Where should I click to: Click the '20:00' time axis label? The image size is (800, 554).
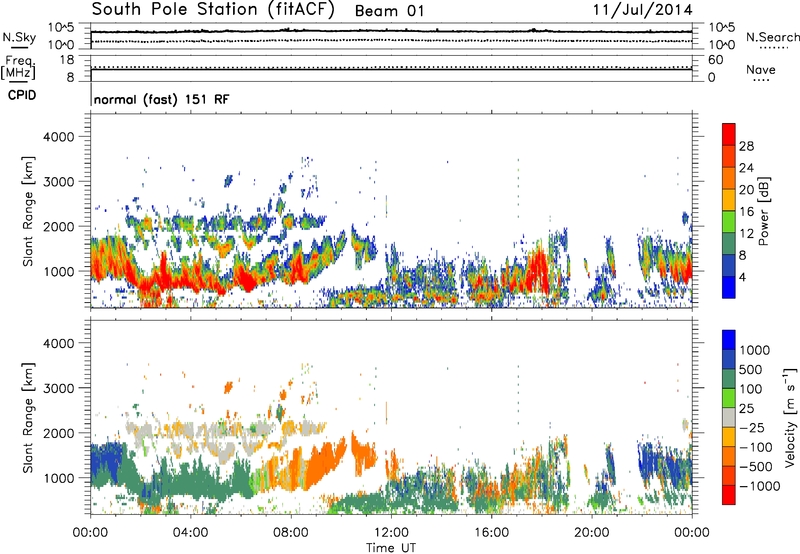pyautogui.click(x=592, y=533)
